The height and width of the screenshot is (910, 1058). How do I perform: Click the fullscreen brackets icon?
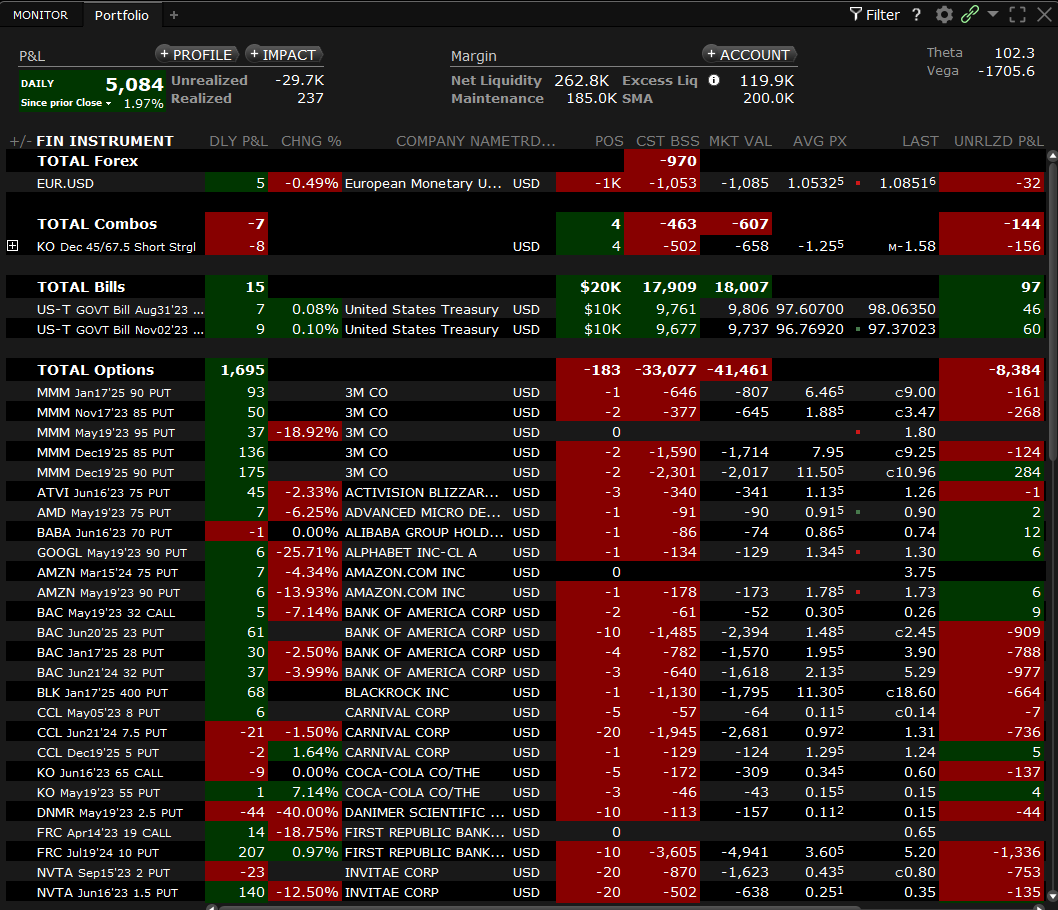pyautogui.click(x=1017, y=14)
